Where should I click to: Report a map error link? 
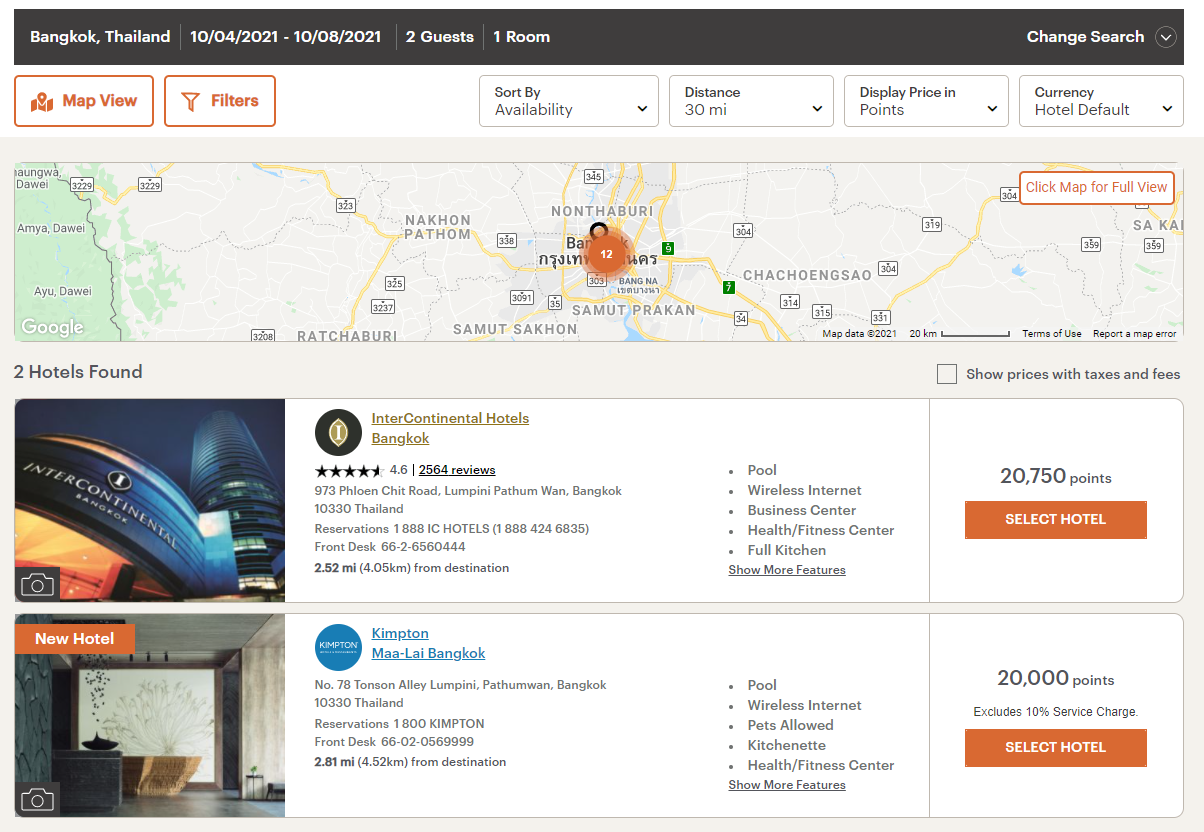[1135, 334]
